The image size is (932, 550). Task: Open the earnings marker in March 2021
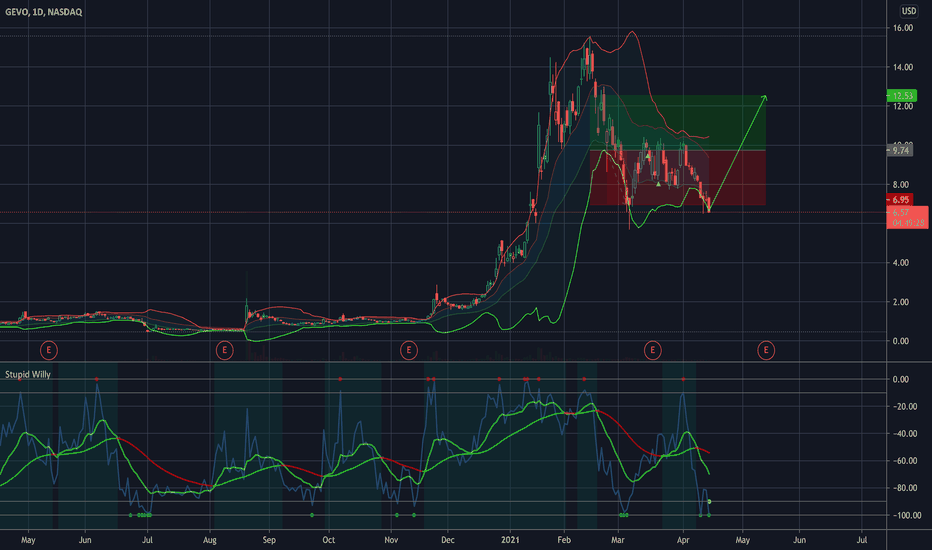pyautogui.click(x=653, y=350)
